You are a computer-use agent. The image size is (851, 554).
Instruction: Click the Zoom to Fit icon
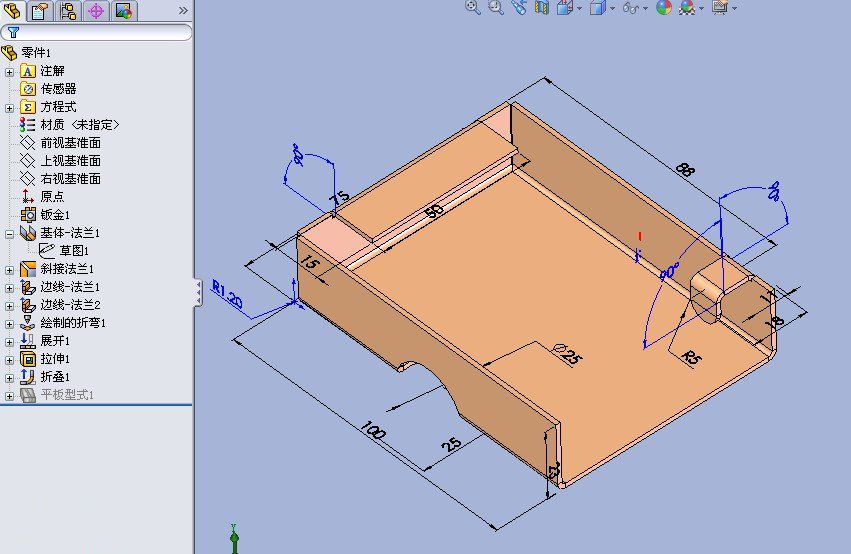tap(474, 8)
